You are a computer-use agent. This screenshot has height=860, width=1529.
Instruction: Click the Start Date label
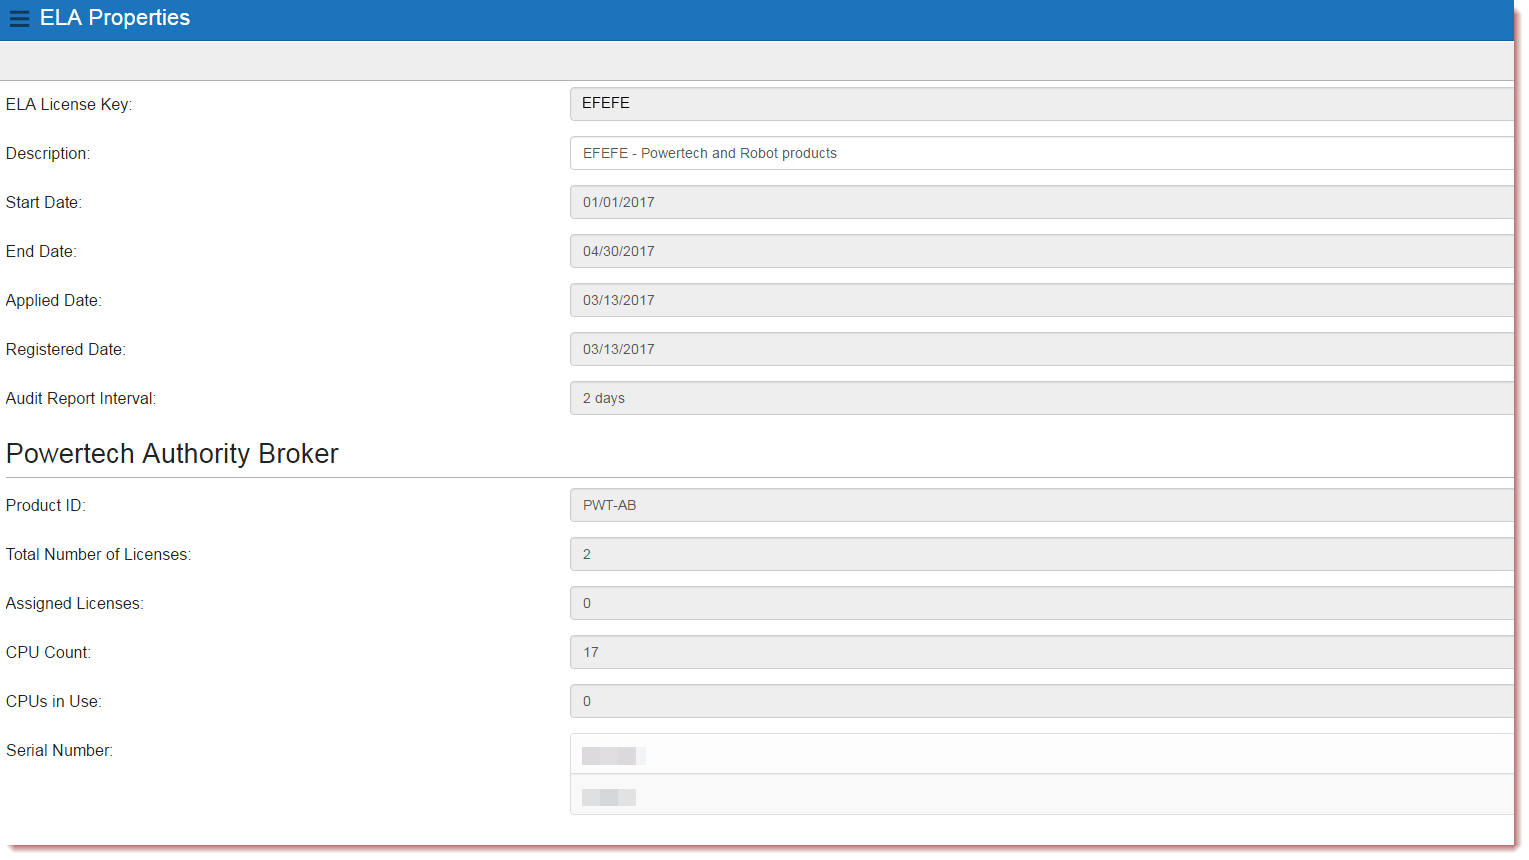44,202
